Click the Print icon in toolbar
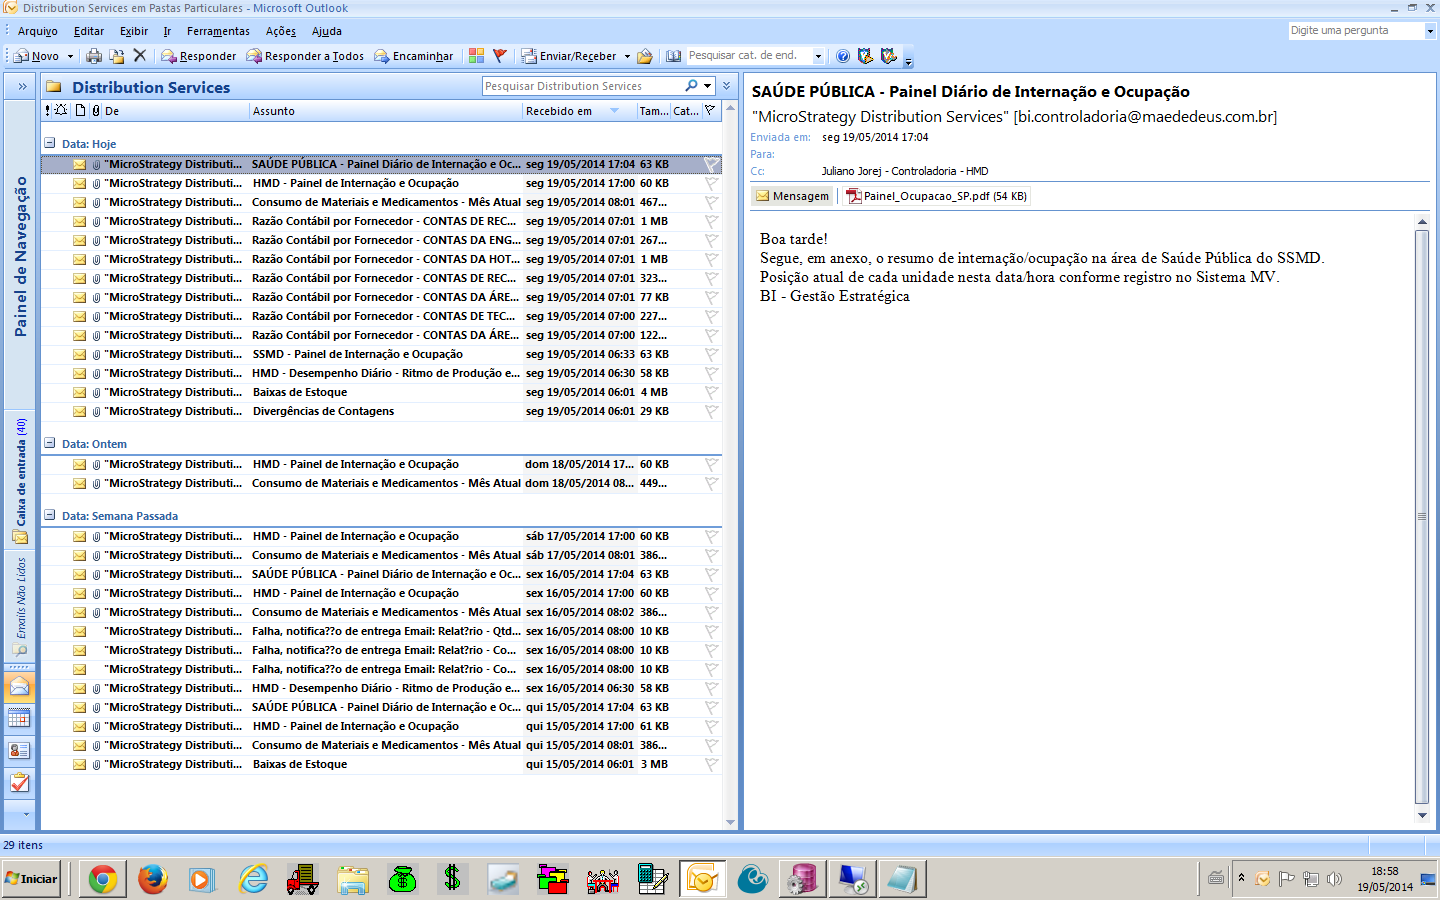 94,56
